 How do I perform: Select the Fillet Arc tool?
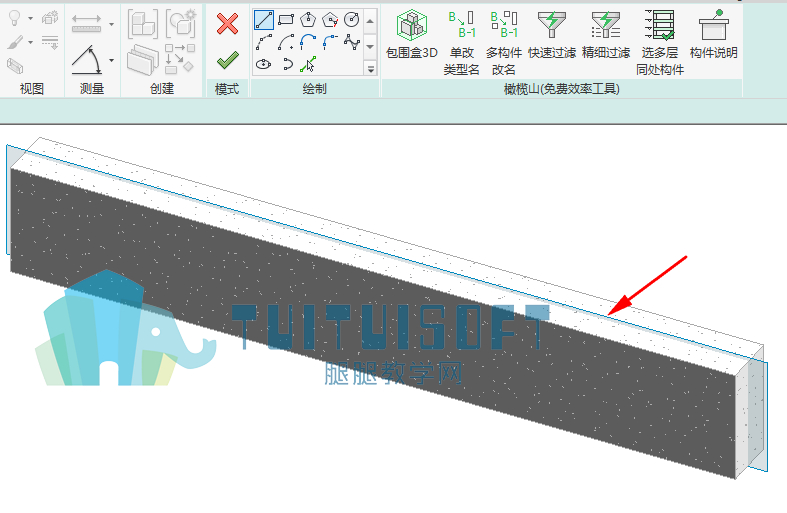coord(330,42)
